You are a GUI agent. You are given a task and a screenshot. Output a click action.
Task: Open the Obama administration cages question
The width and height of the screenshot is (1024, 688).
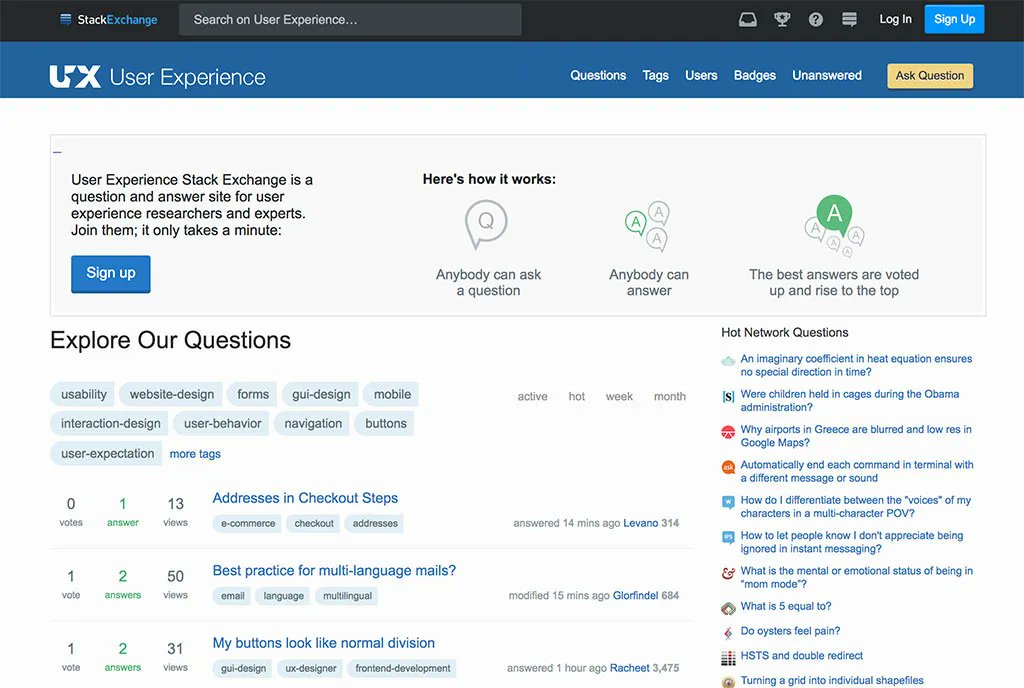(850, 400)
